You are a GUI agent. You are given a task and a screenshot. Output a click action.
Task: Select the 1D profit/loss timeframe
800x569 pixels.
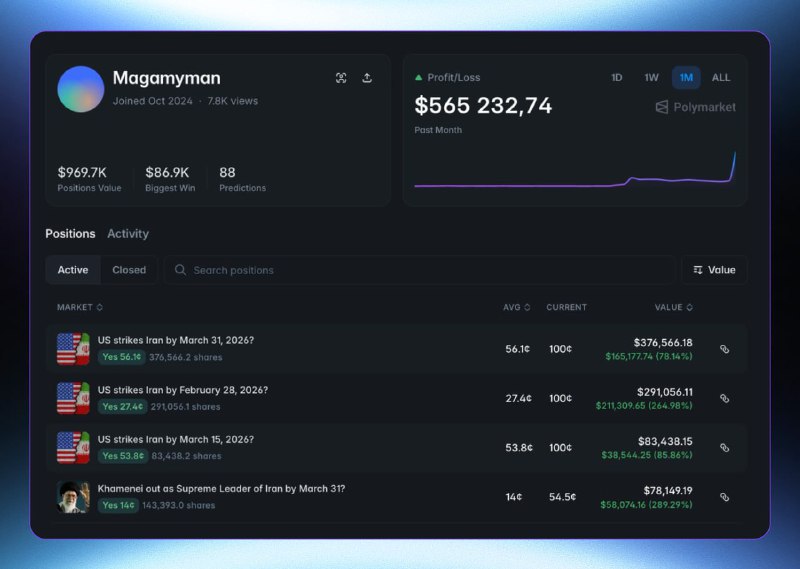tap(617, 78)
